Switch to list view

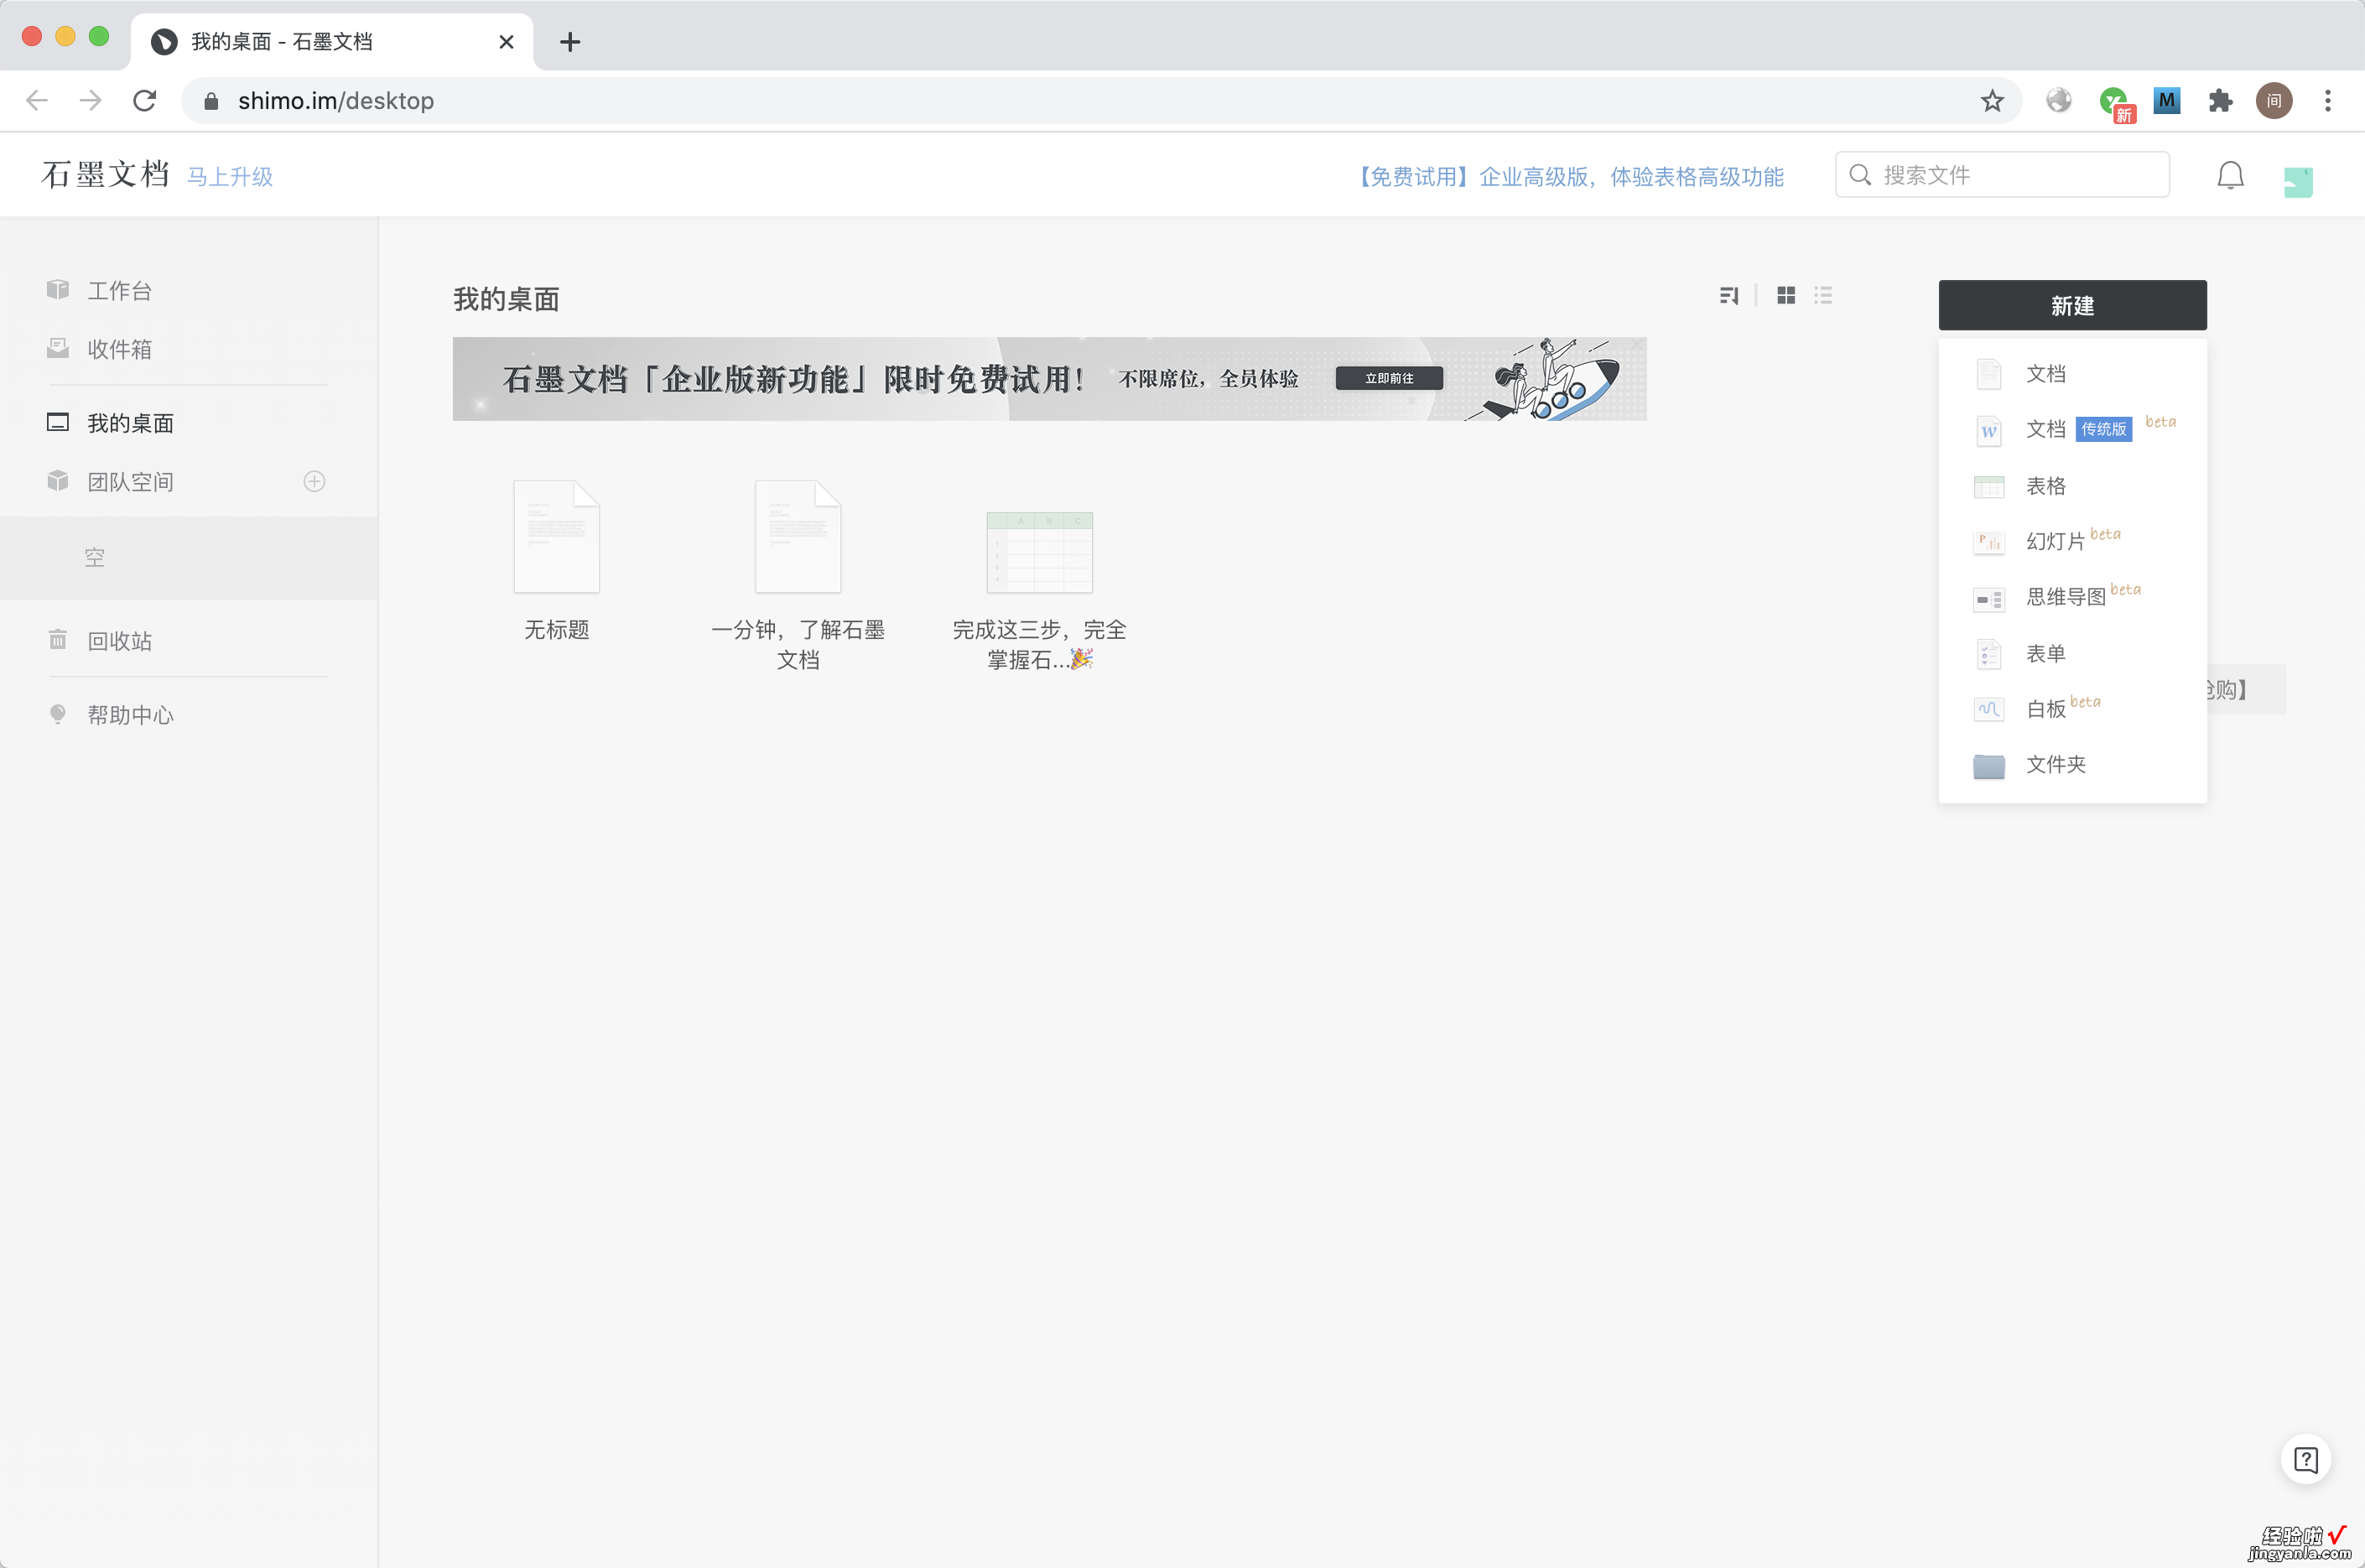[x=1823, y=295]
